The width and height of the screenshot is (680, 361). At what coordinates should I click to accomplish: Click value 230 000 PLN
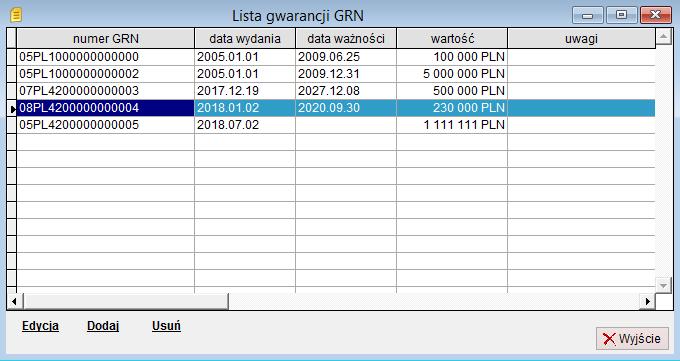pyautogui.click(x=469, y=108)
